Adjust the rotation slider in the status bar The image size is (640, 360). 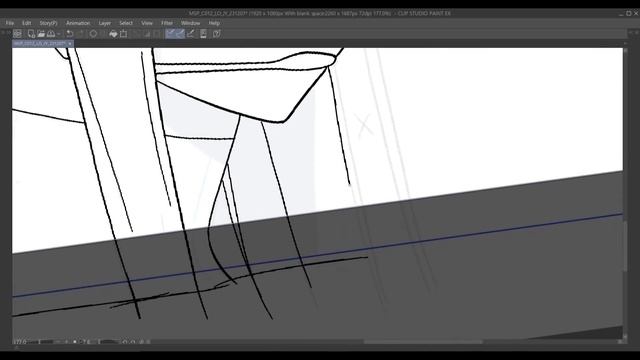click(x=109, y=342)
